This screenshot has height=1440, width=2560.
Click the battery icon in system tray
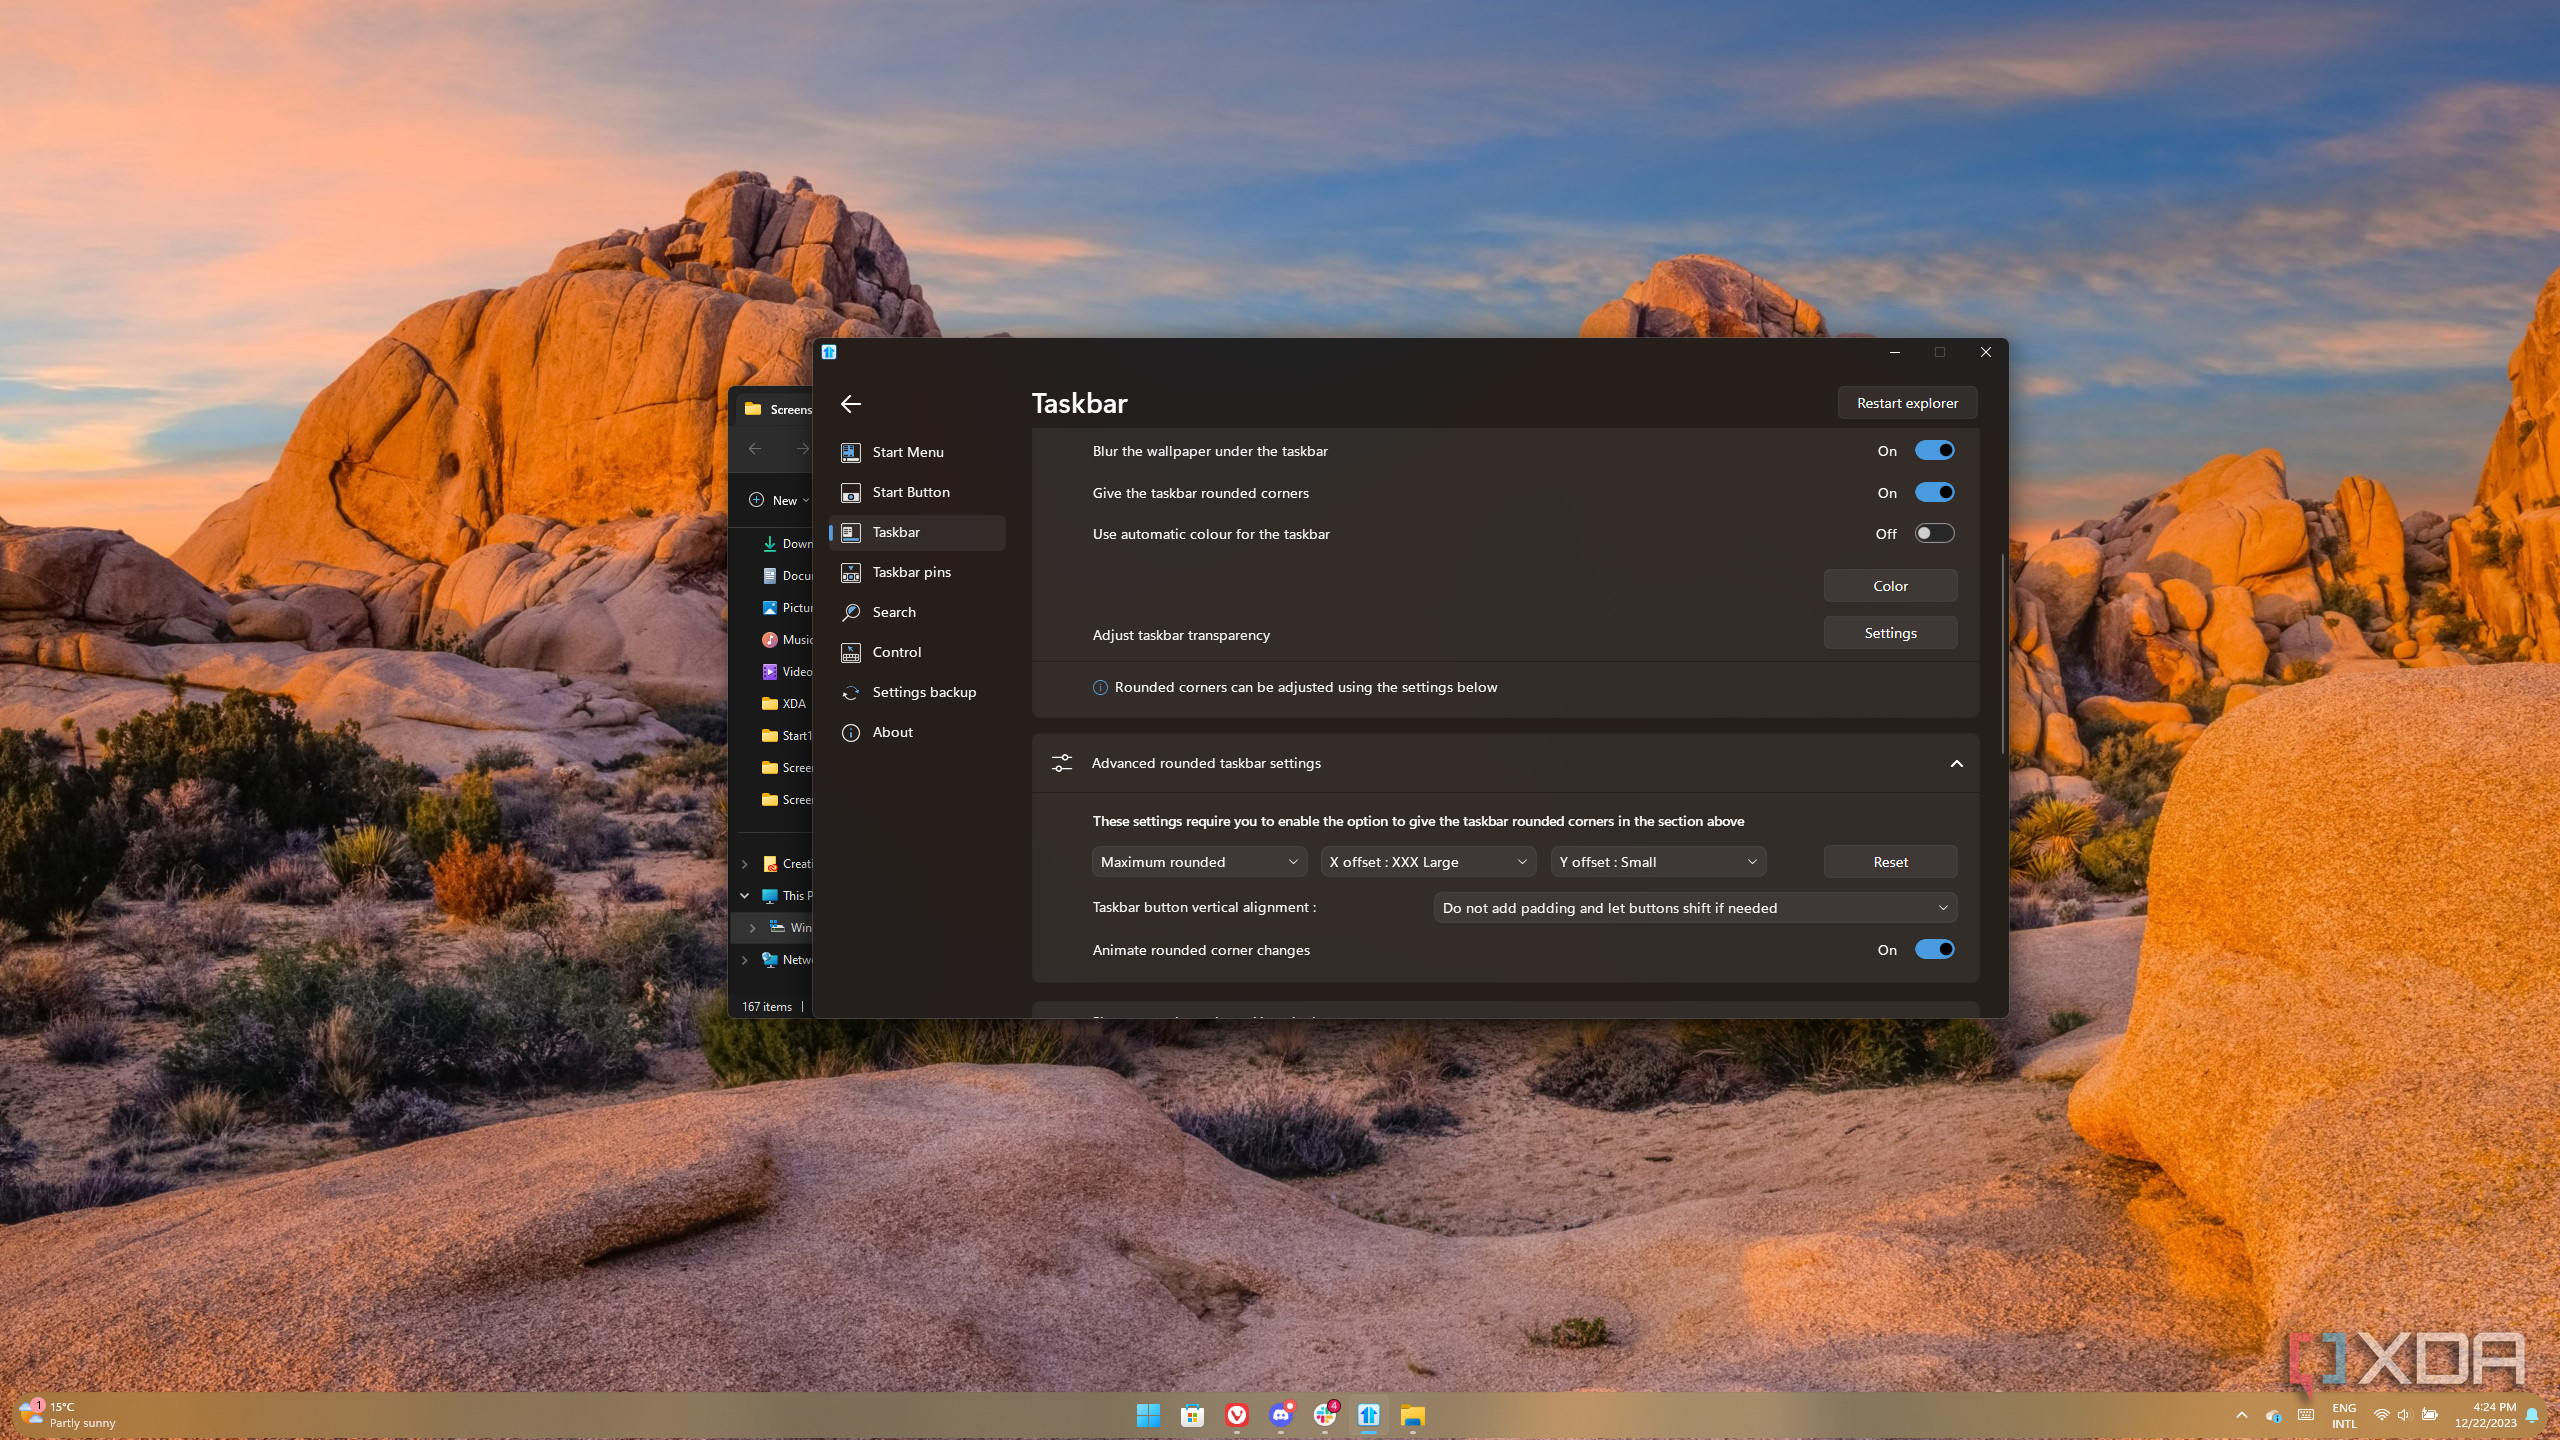[x=2429, y=1415]
